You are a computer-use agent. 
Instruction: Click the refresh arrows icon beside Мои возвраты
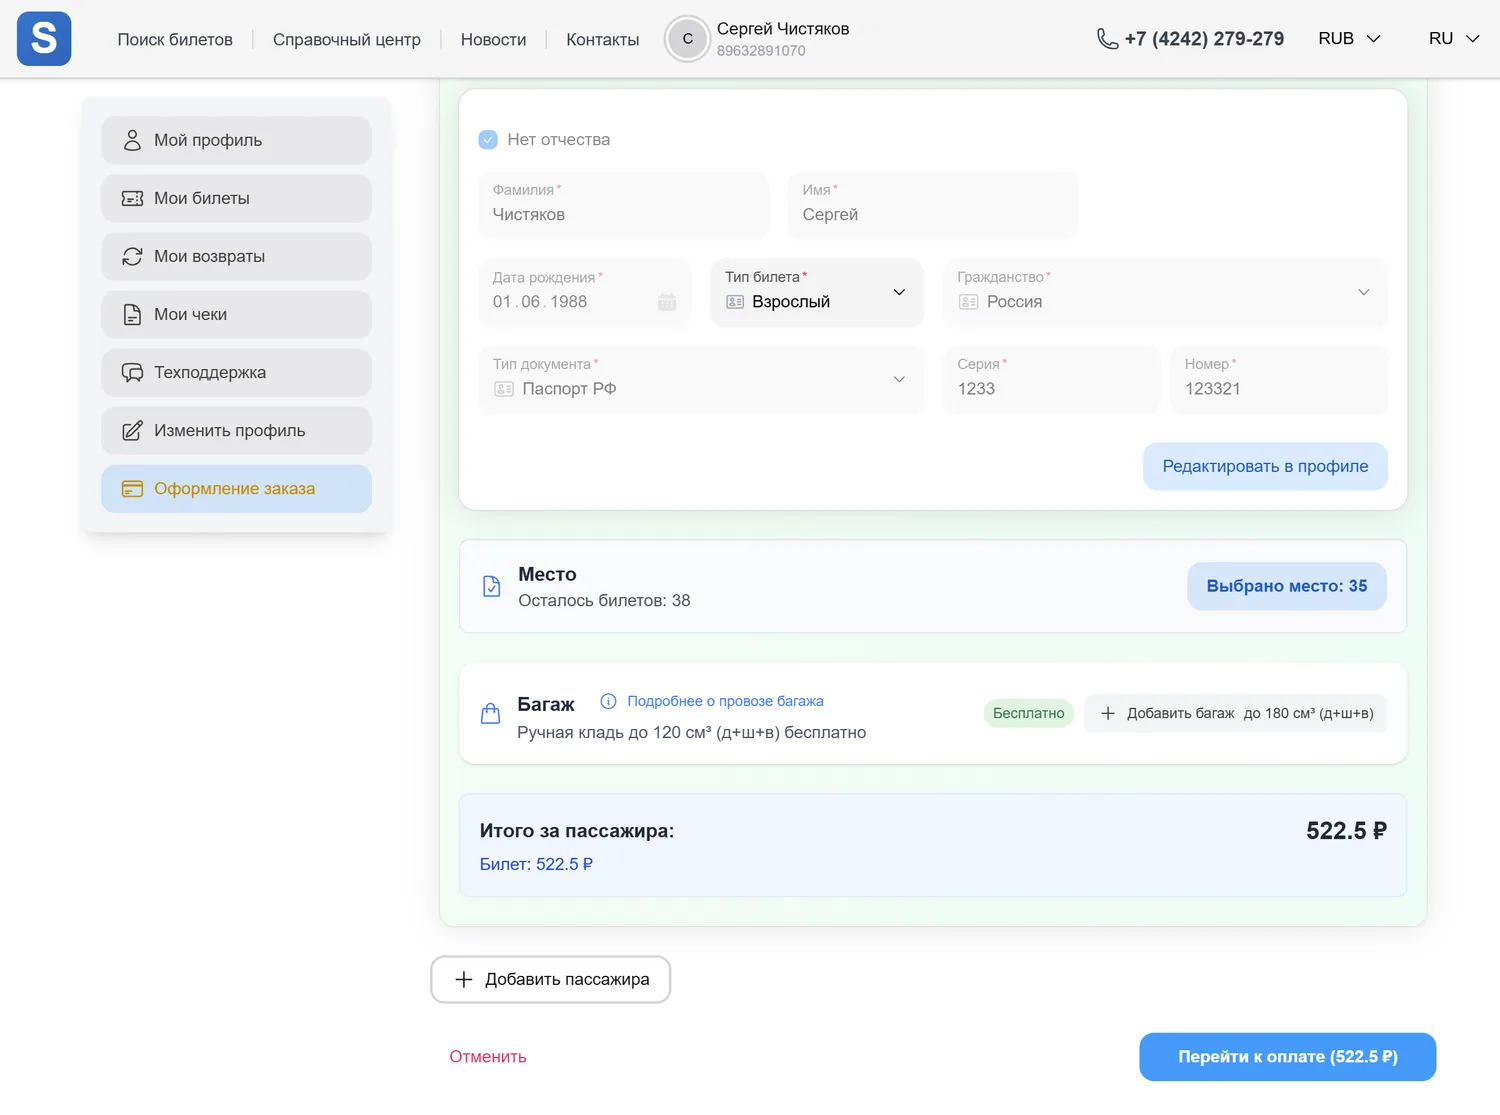coord(132,256)
